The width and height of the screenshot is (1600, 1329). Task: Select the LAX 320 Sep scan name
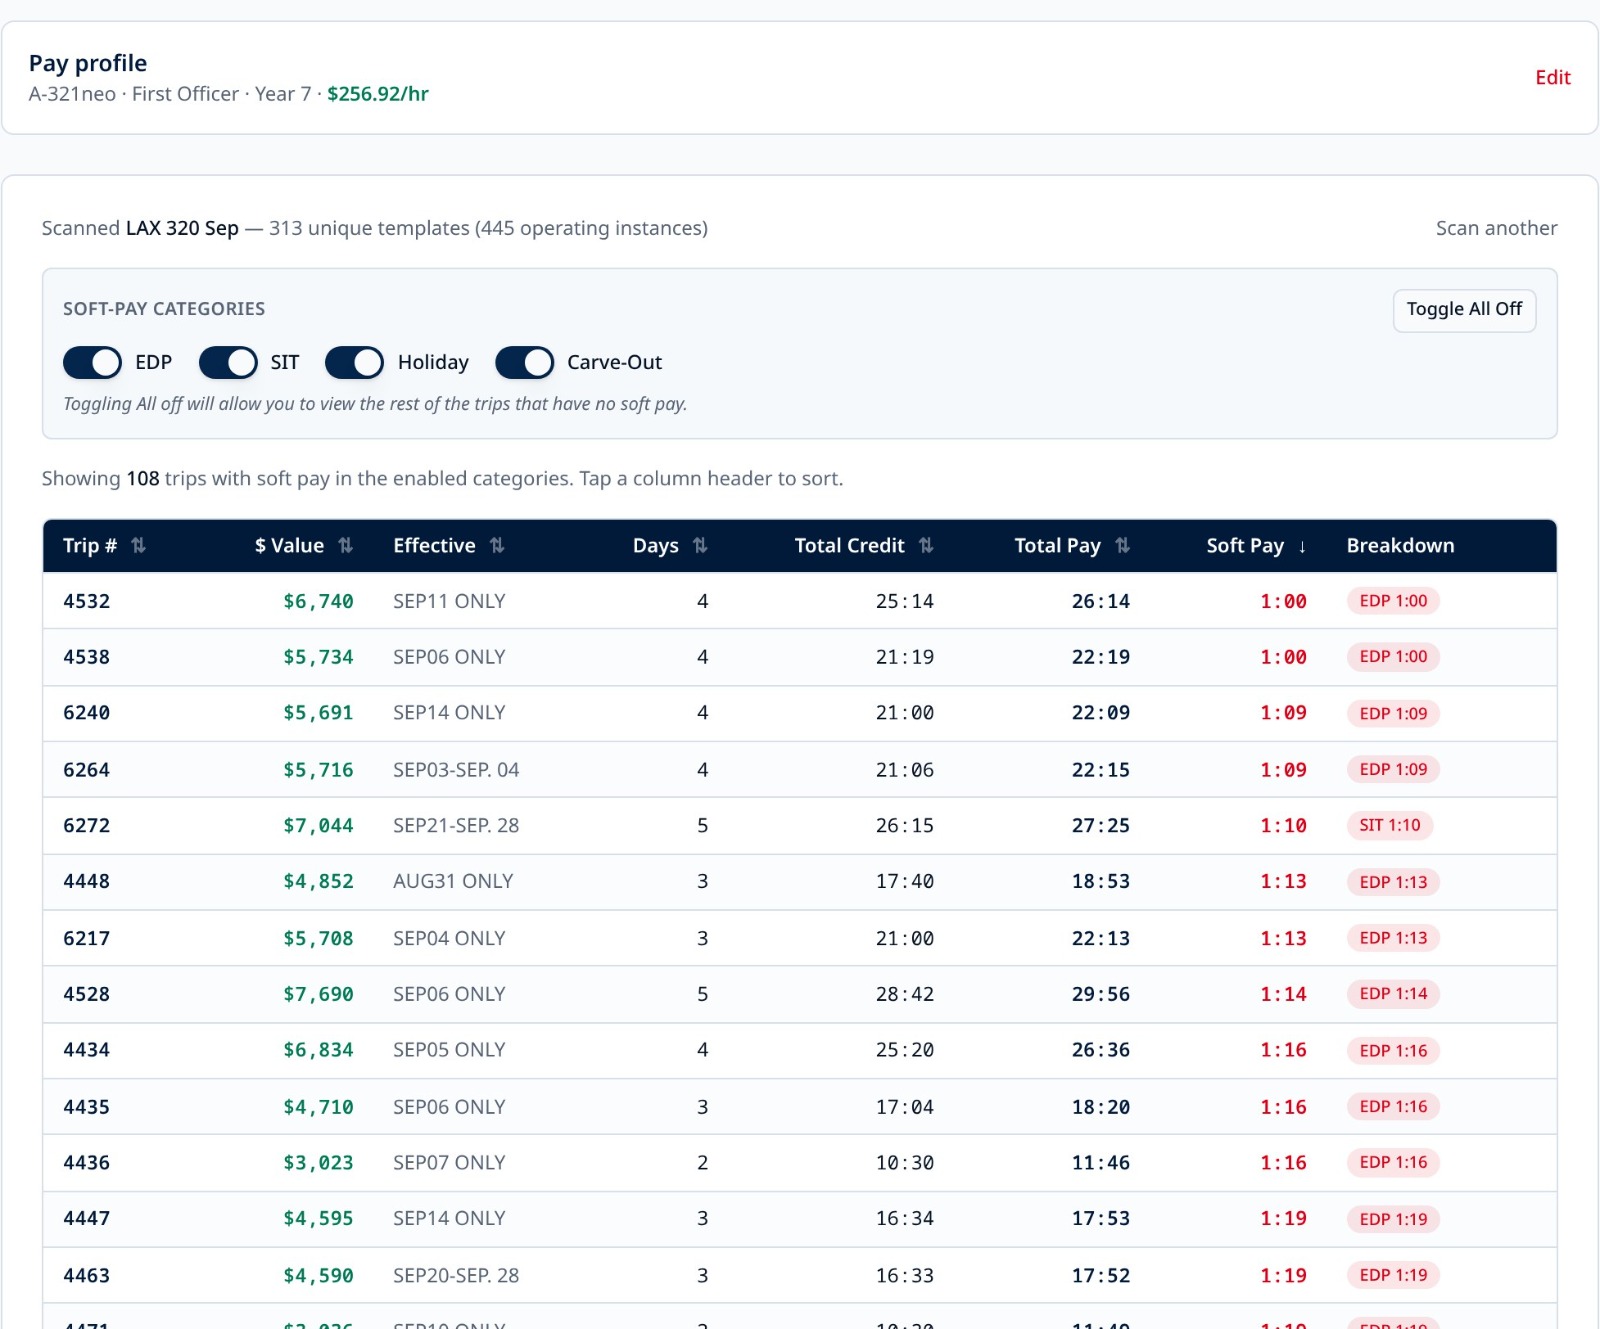182,228
